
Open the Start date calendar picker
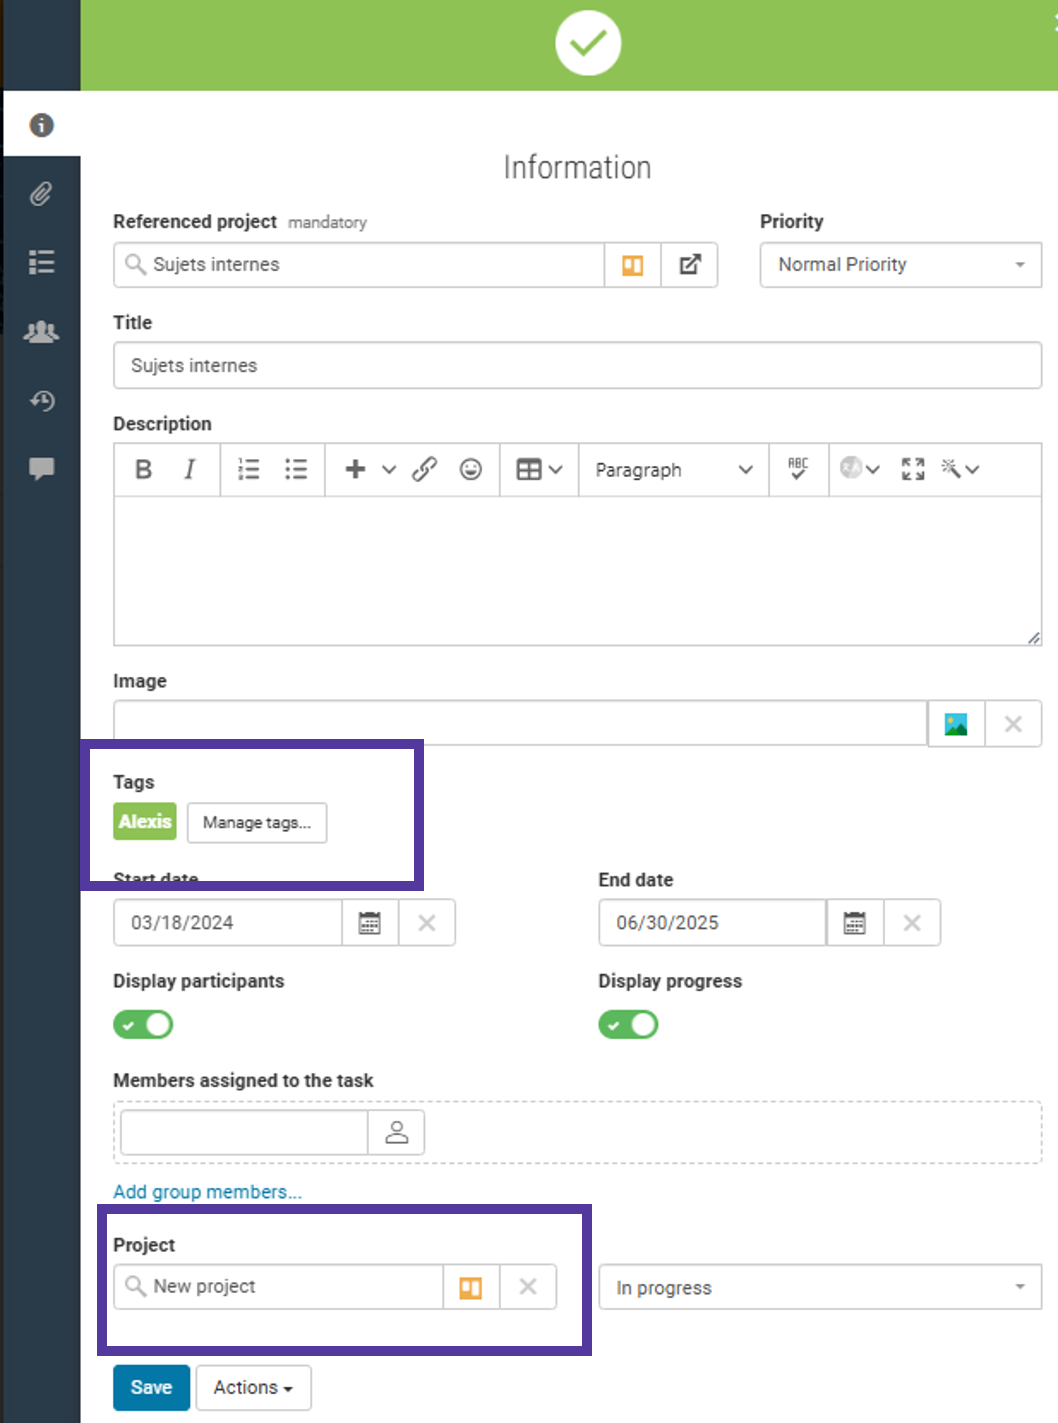(x=370, y=923)
